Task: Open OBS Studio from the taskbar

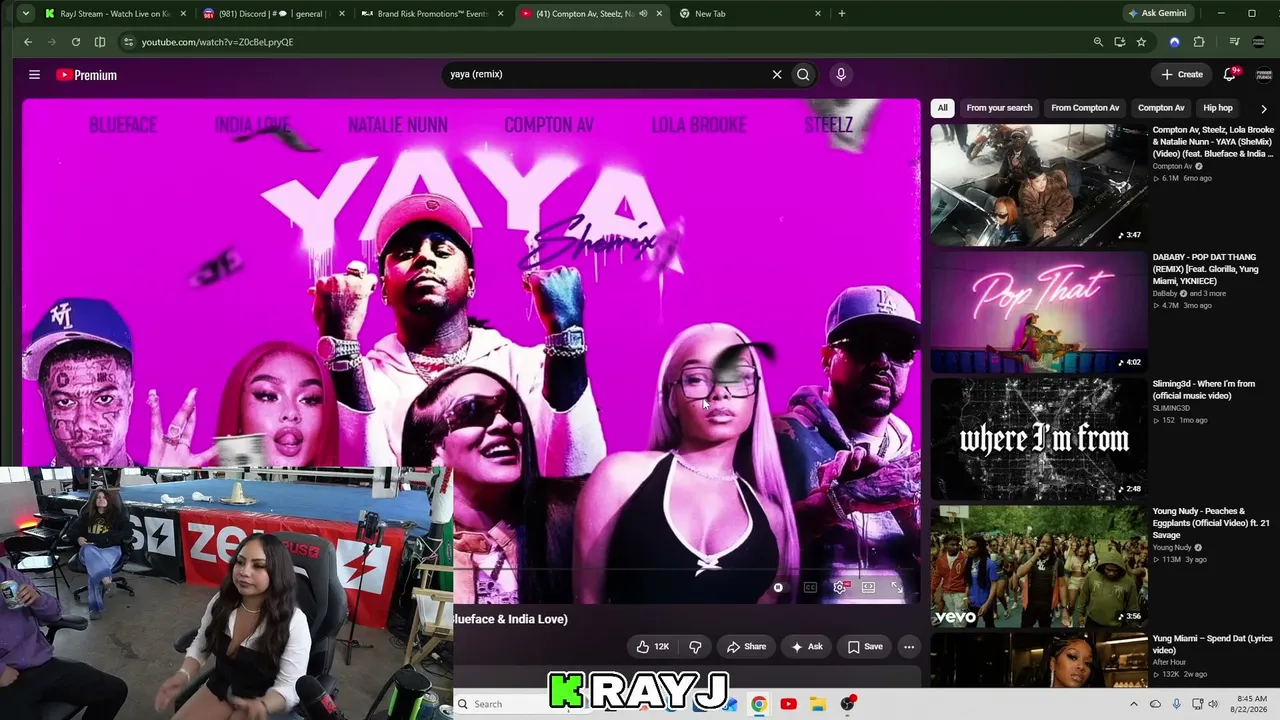Action: [x=848, y=704]
